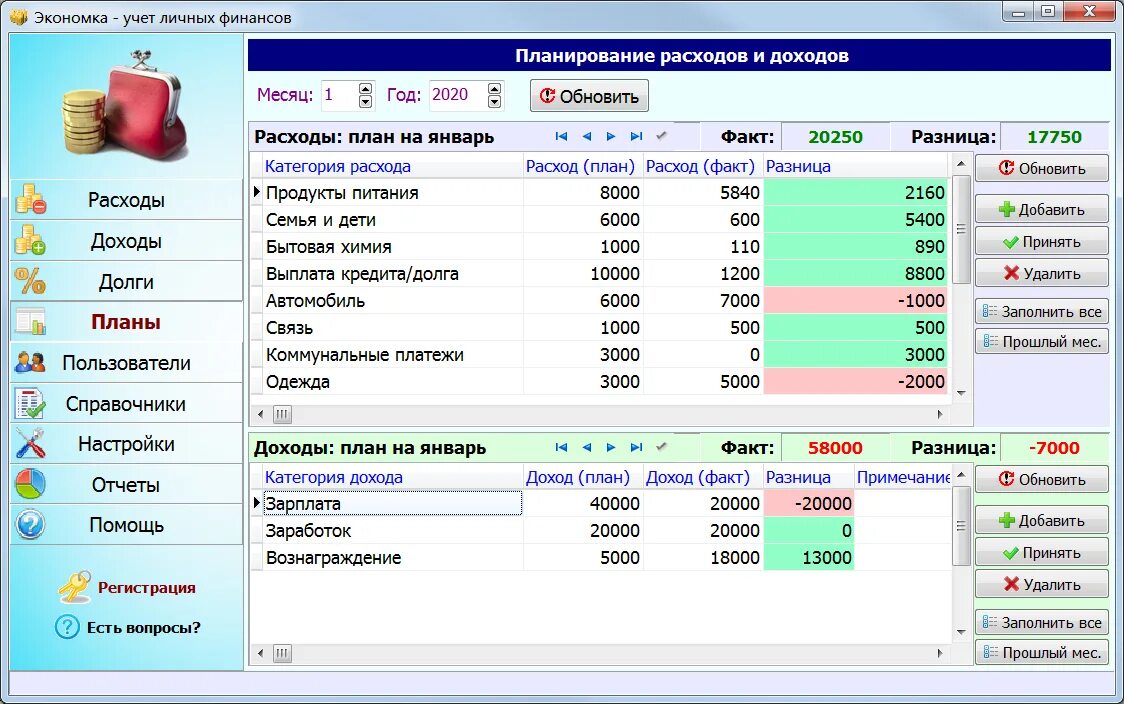Follow the Регистрация link
Viewport: 1124px width, 704px height.
146,587
